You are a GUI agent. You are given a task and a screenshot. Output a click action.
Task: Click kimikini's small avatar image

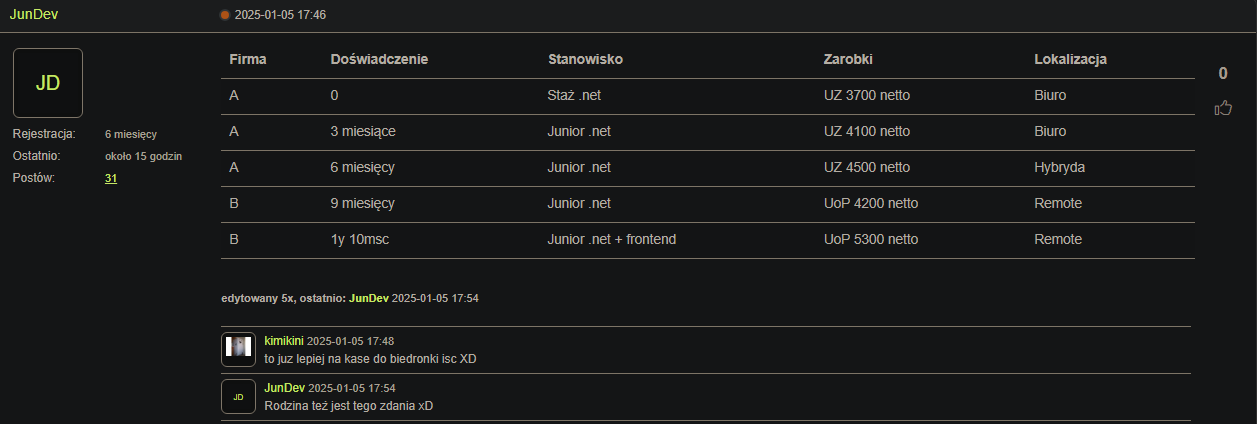(238, 346)
